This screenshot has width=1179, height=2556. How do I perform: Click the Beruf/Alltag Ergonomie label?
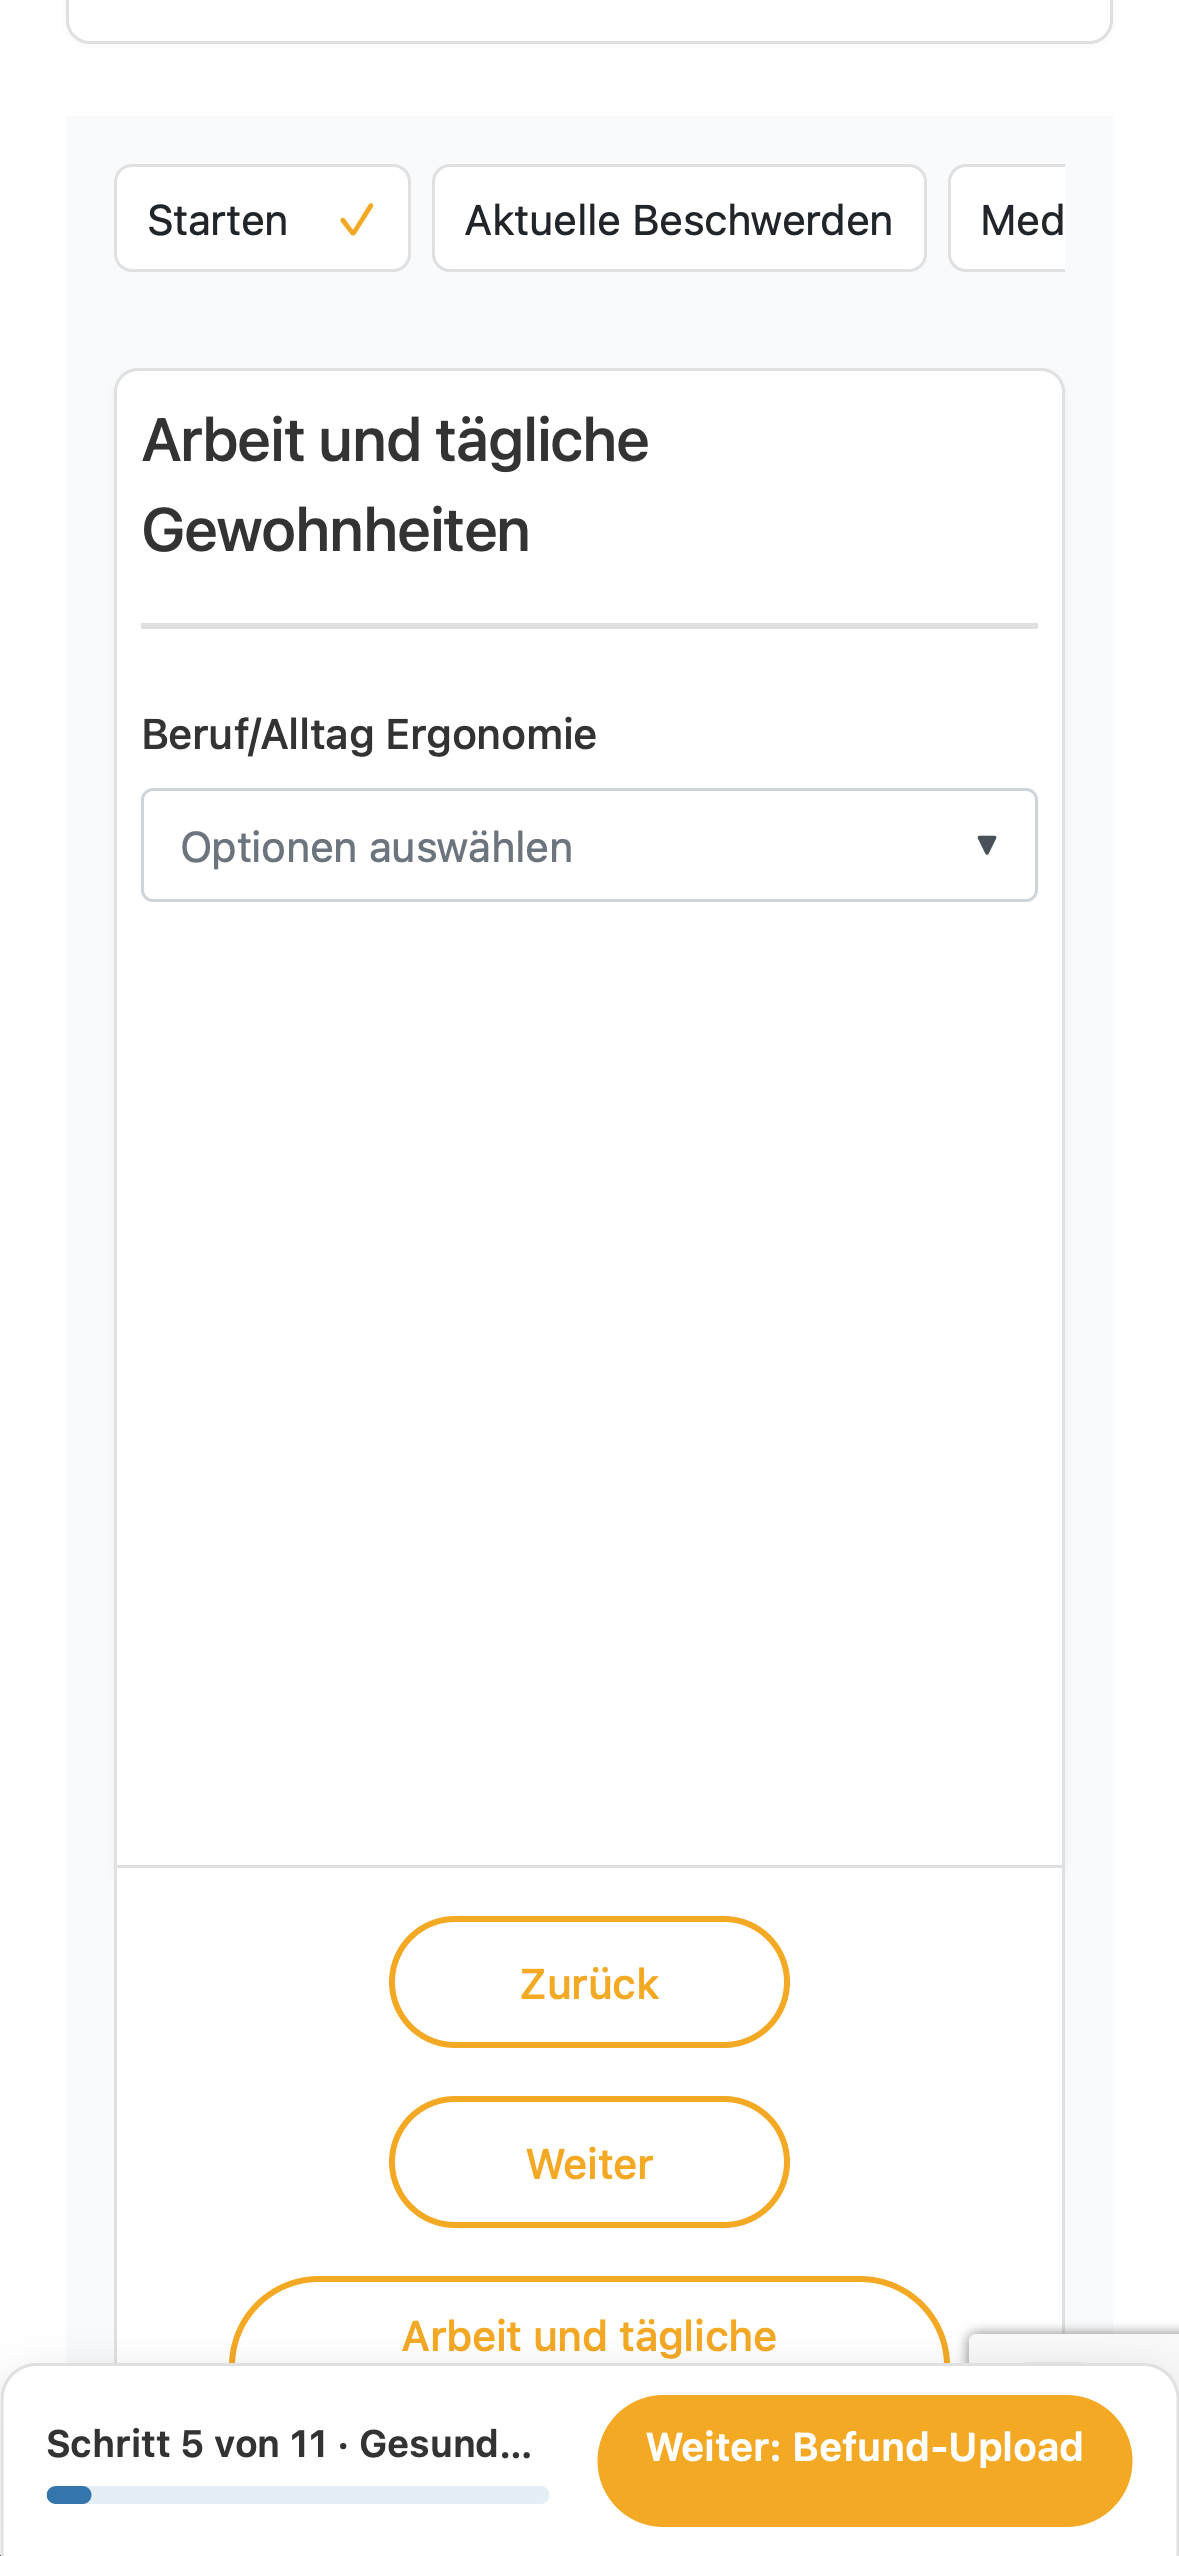[369, 734]
